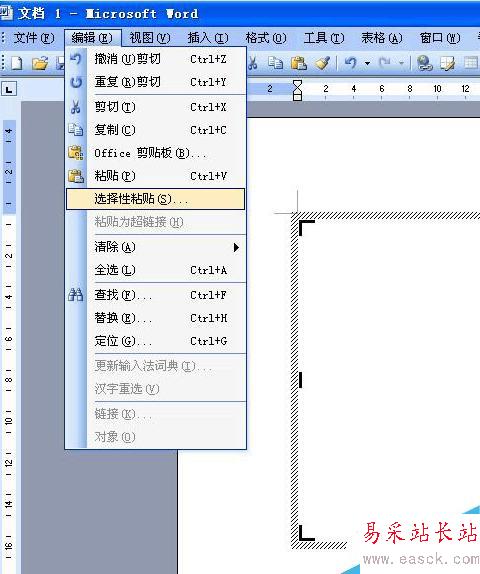Click the toolbar Redo arrow icon
The height and width of the screenshot is (574, 480).
click(x=385, y=63)
